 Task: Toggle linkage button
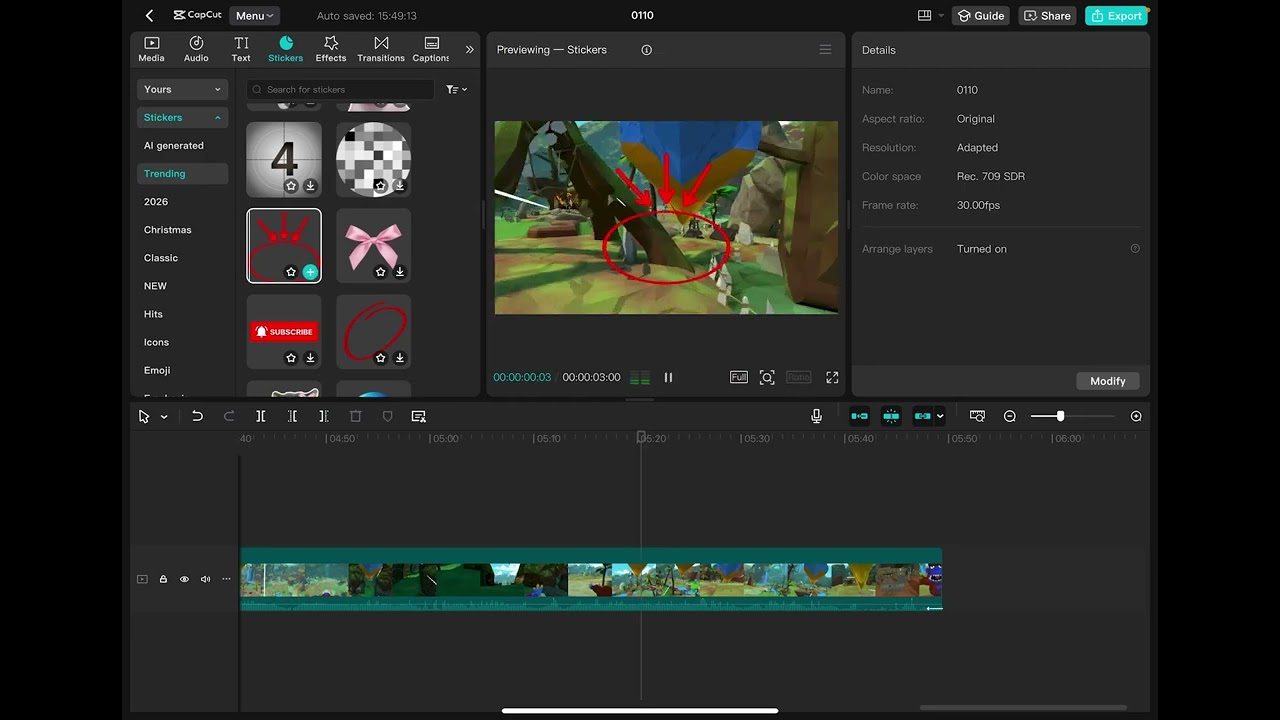click(x=922, y=417)
